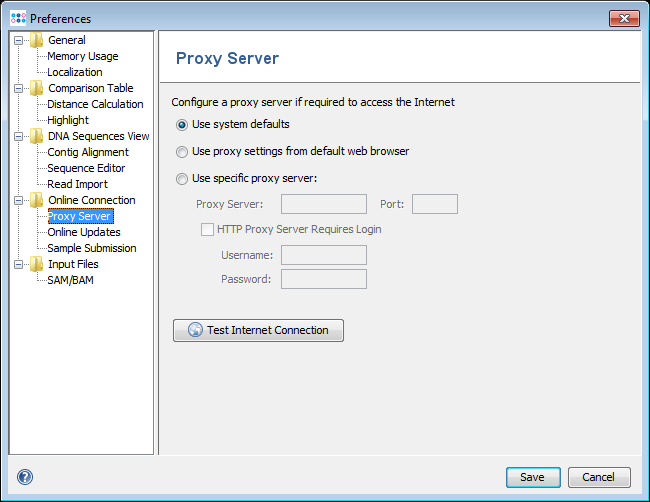The width and height of the screenshot is (650, 502).
Task: Select the Use system defaults option
Action: pyautogui.click(x=182, y=125)
